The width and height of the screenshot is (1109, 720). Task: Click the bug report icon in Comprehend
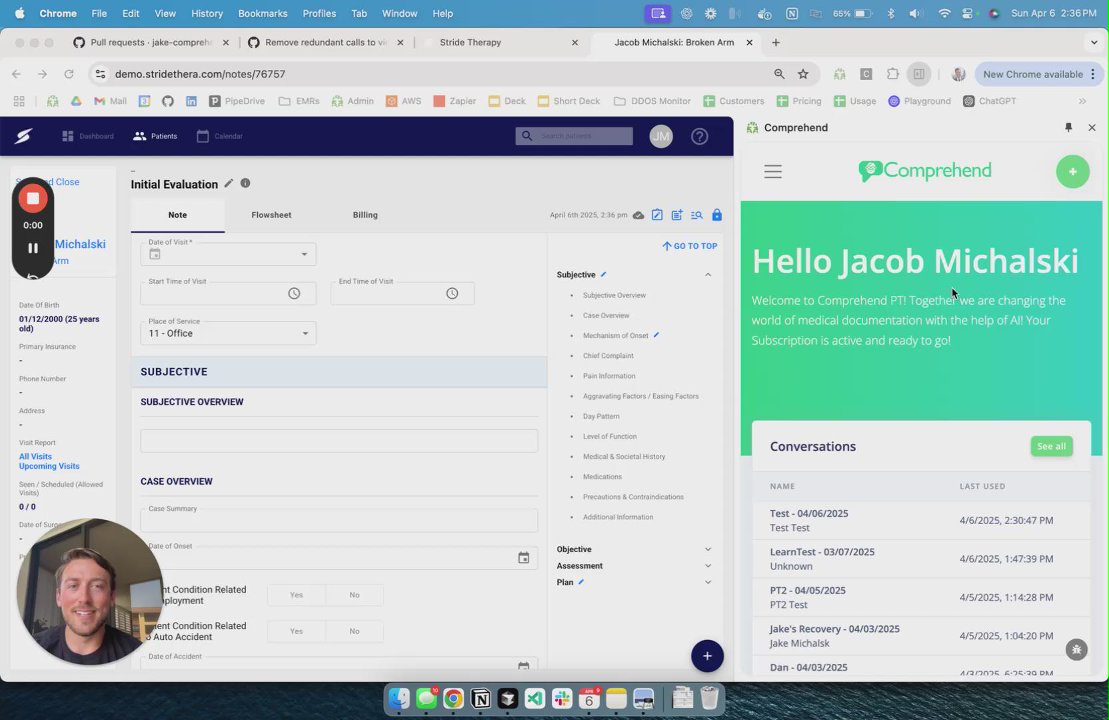(x=1076, y=649)
